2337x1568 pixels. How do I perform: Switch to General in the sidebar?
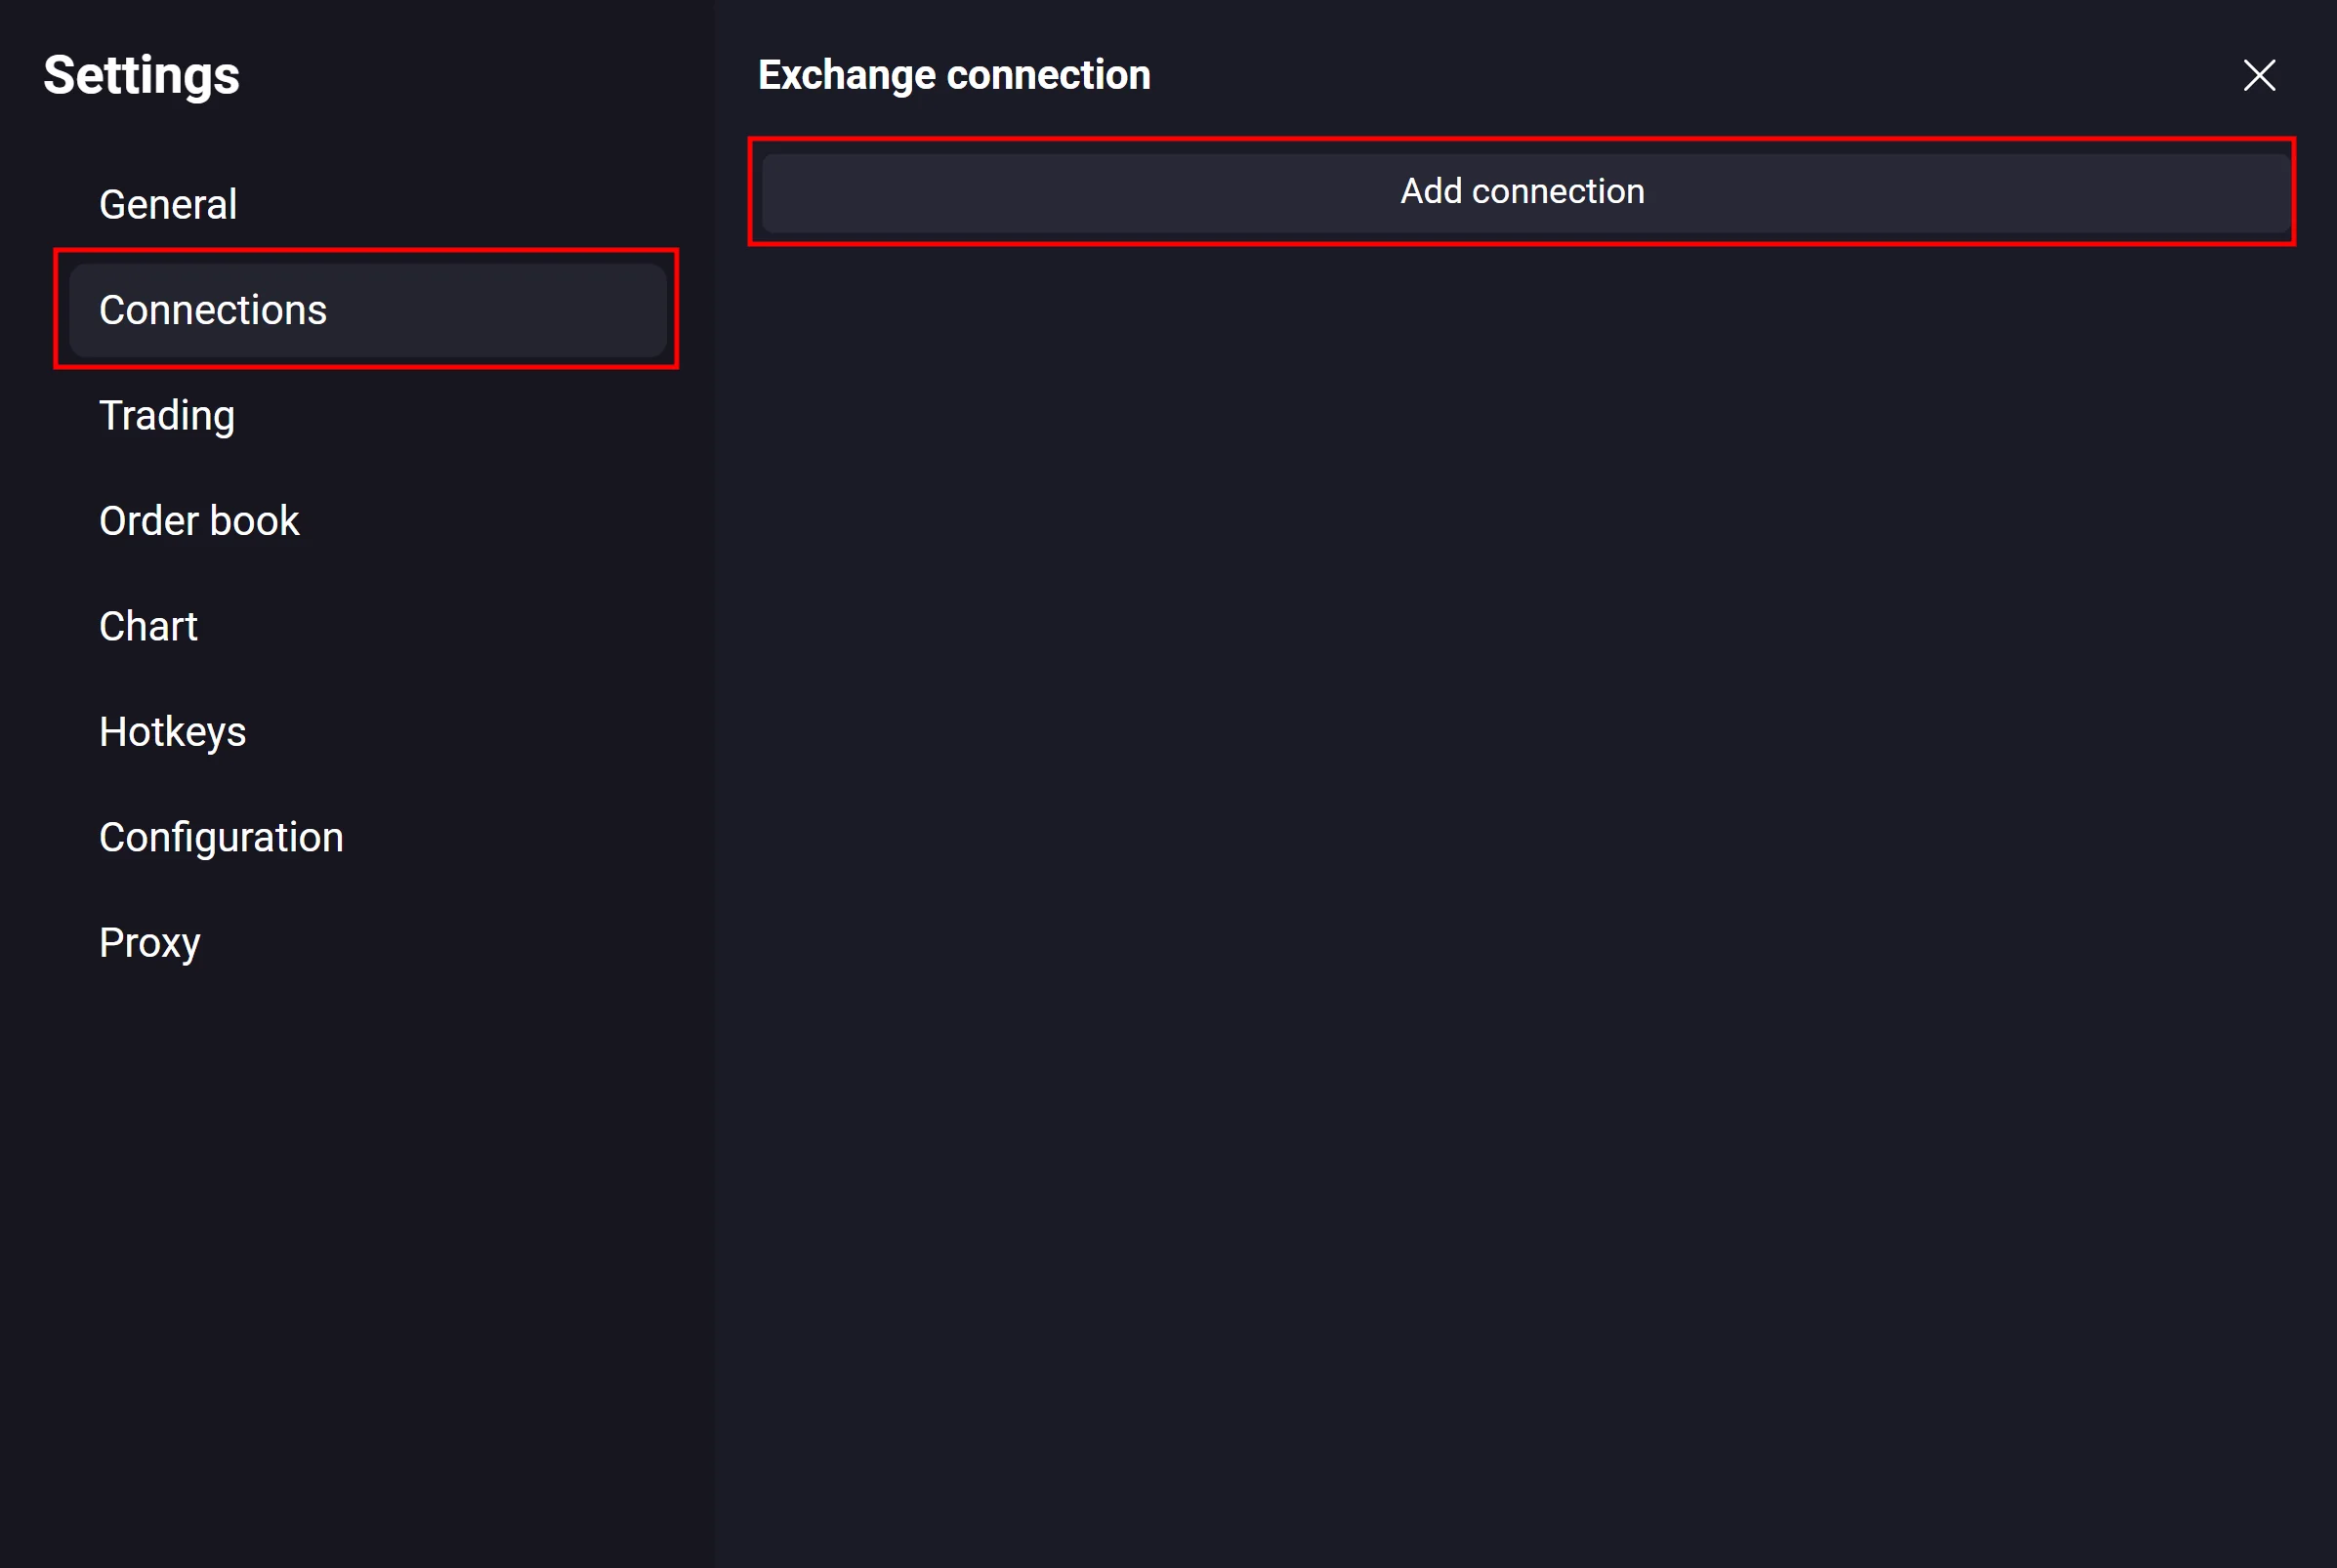pos(168,205)
